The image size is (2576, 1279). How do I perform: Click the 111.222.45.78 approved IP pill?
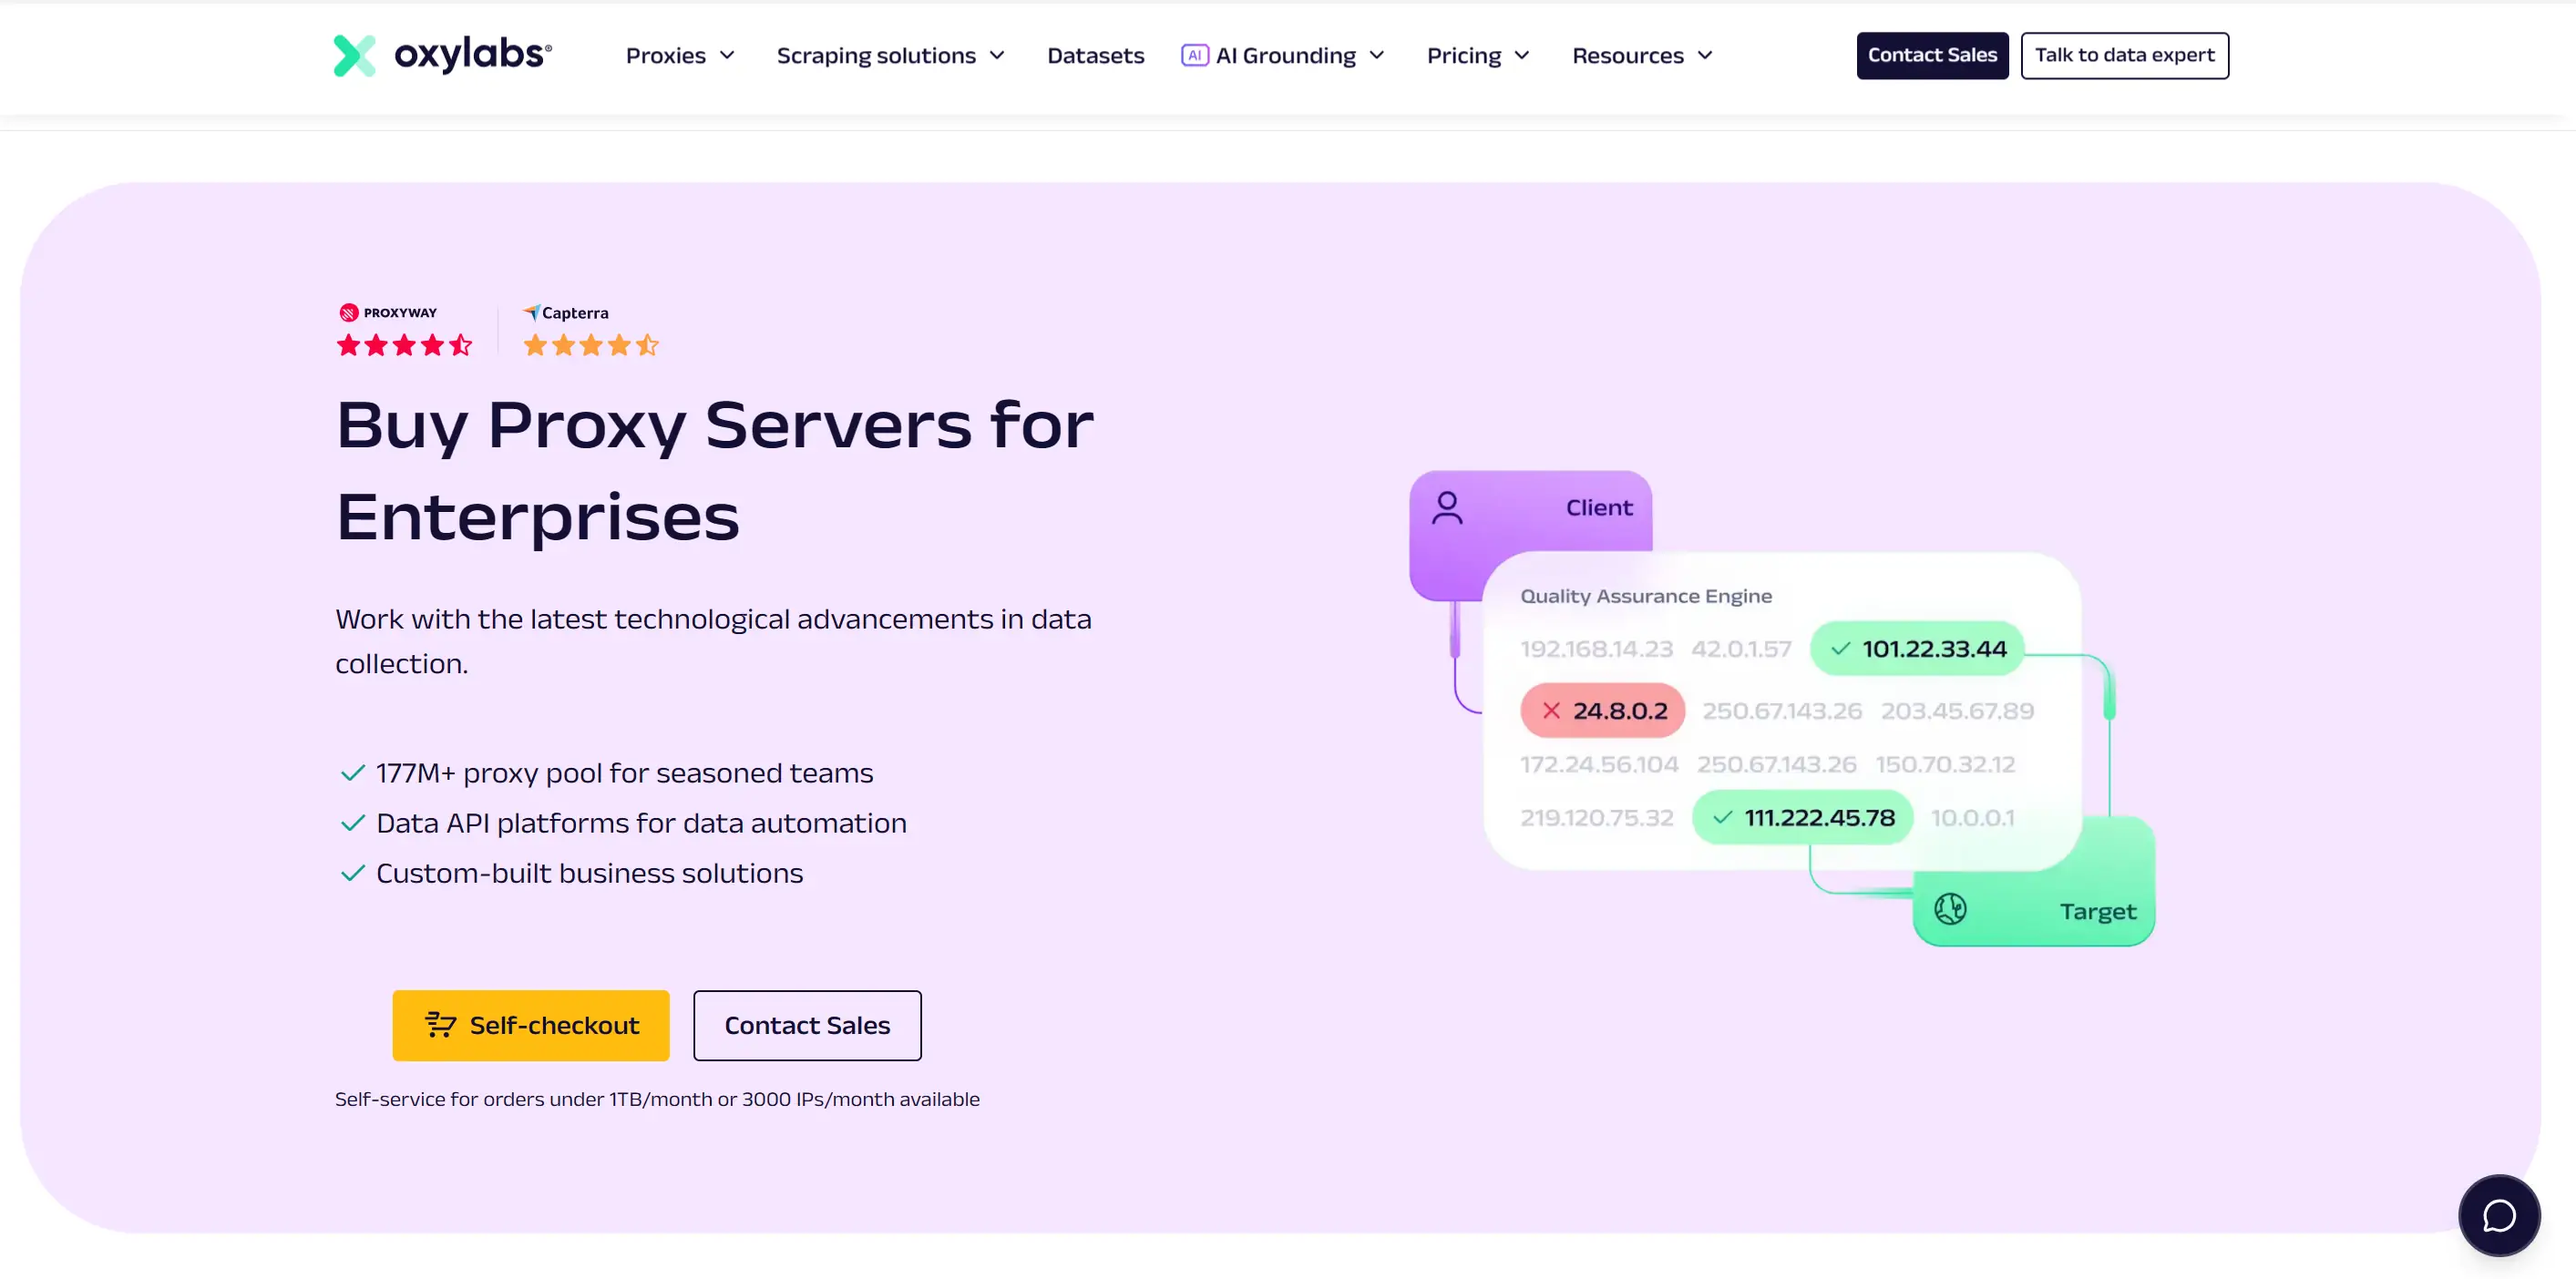pyautogui.click(x=1802, y=817)
